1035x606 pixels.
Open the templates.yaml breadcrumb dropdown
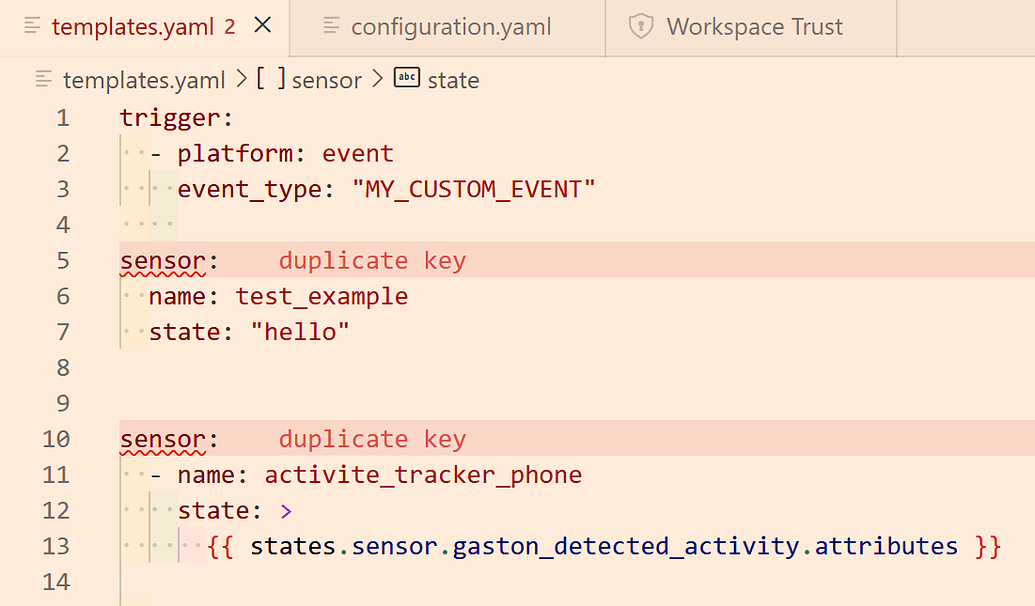click(144, 79)
